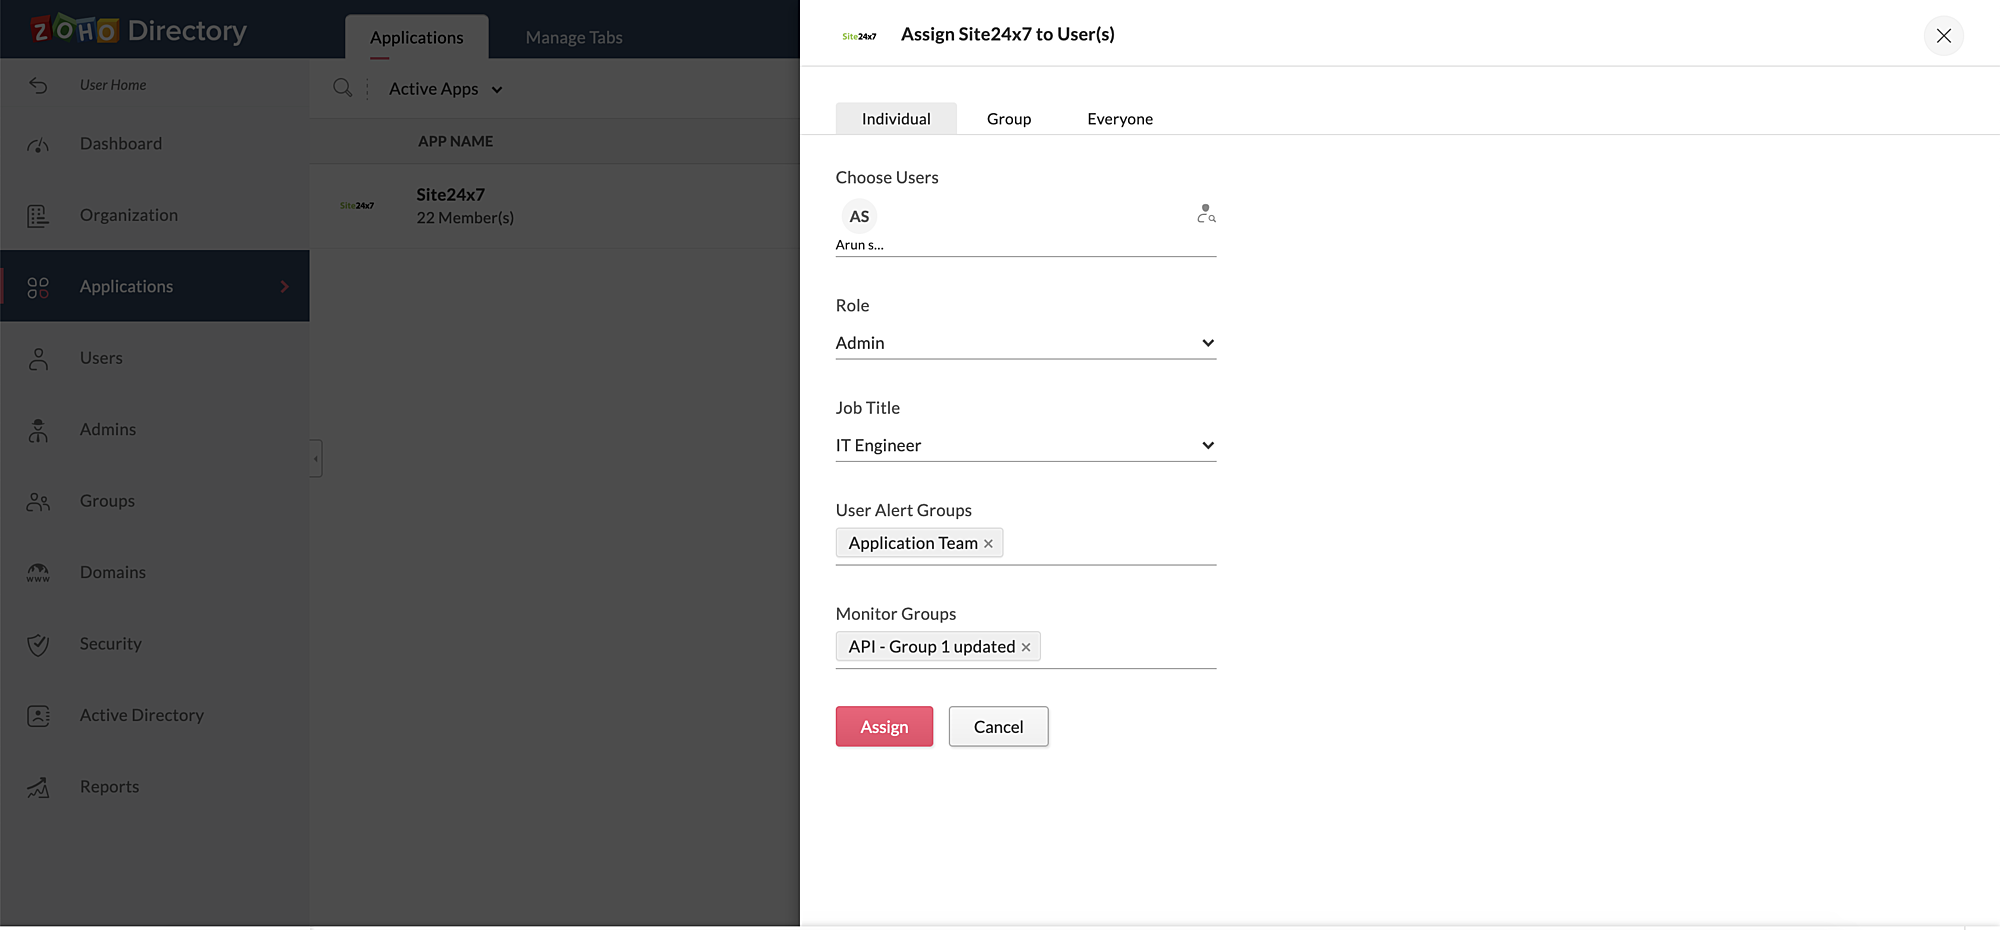Open the Users section
The image size is (2000, 930).
pyautogui.click(x=100, y=357)
